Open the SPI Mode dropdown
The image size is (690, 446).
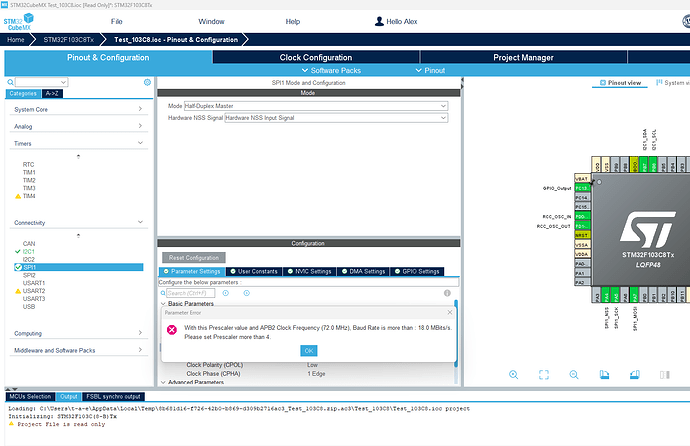[316, 106]
